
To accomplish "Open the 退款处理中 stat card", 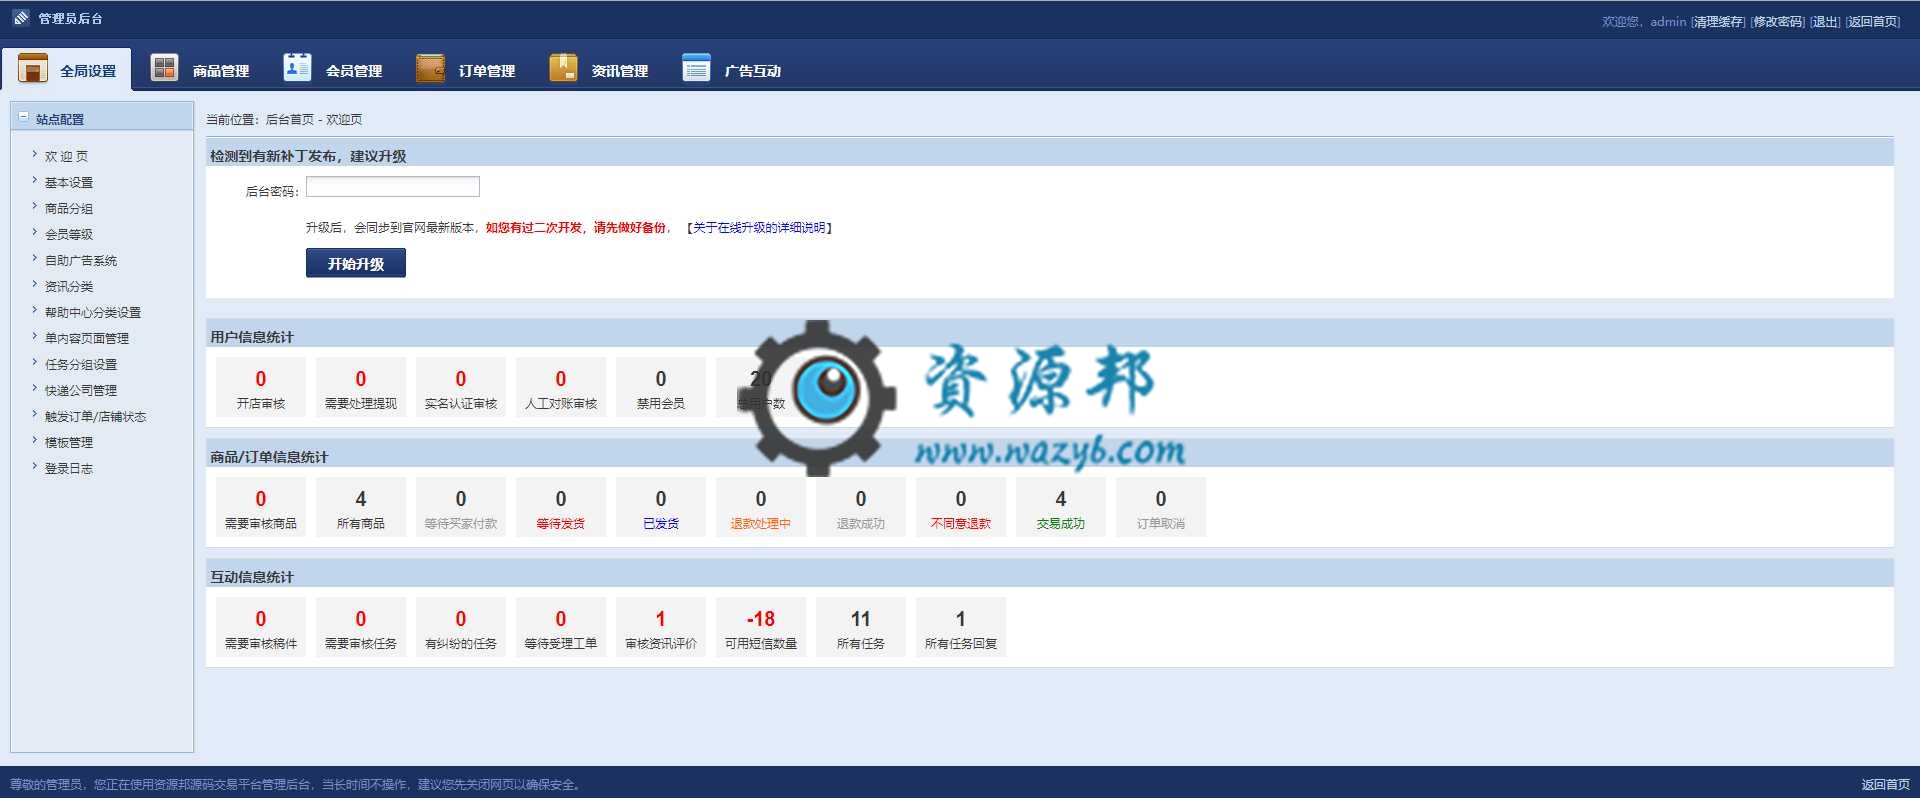I will [761, 507].
